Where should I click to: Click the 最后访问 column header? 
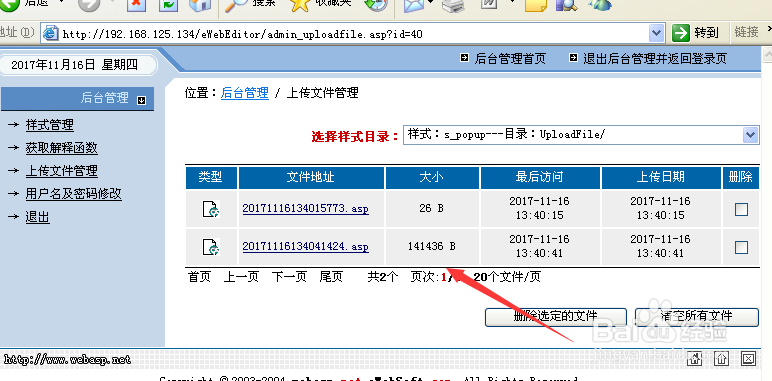tap(540, 177)
